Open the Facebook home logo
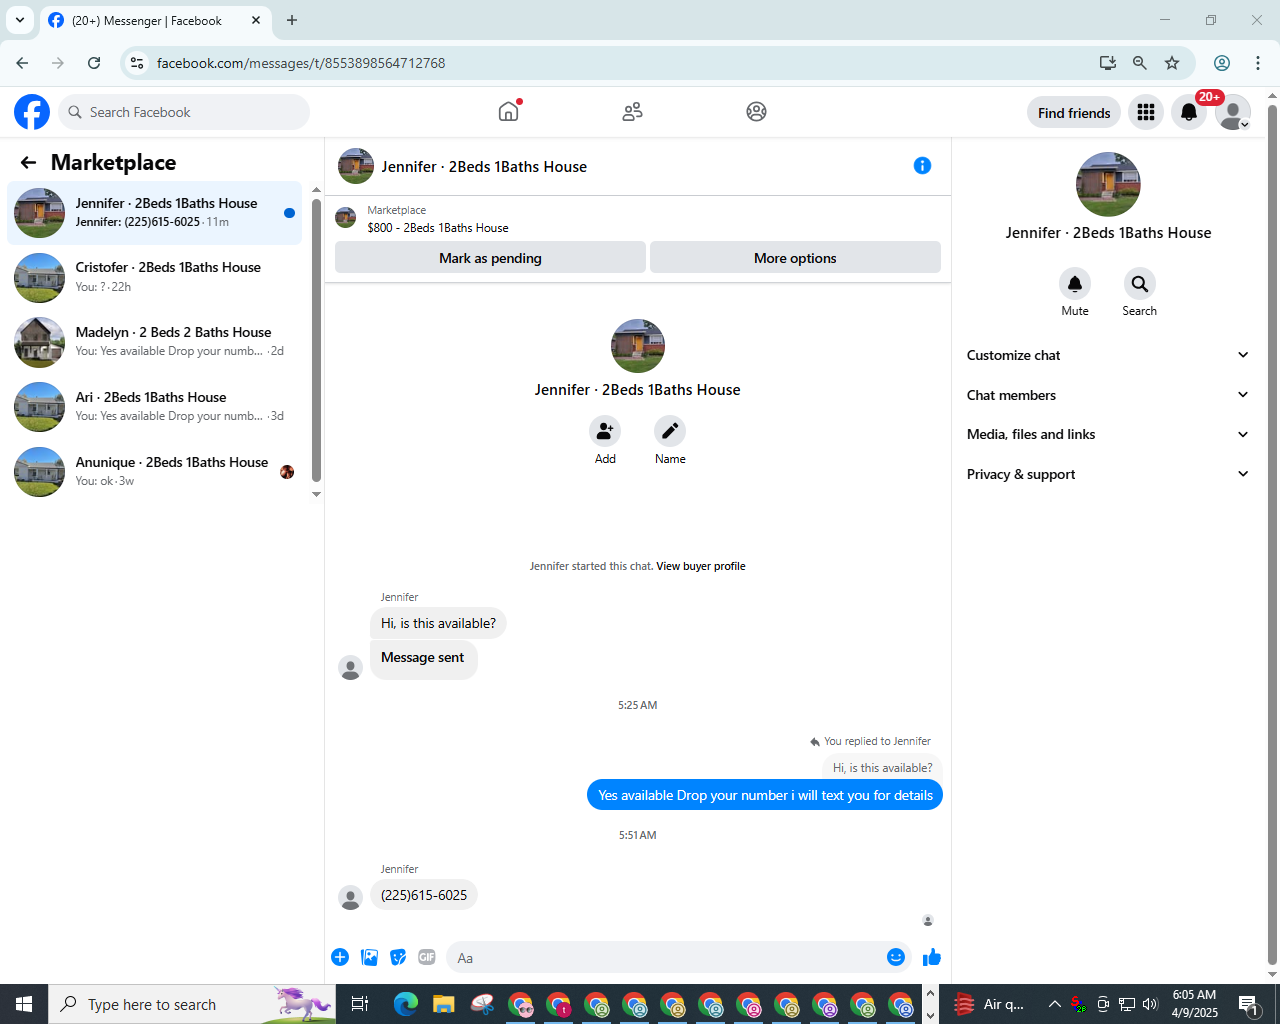Screen dimensions: 1280x1024 click(32, 112)
